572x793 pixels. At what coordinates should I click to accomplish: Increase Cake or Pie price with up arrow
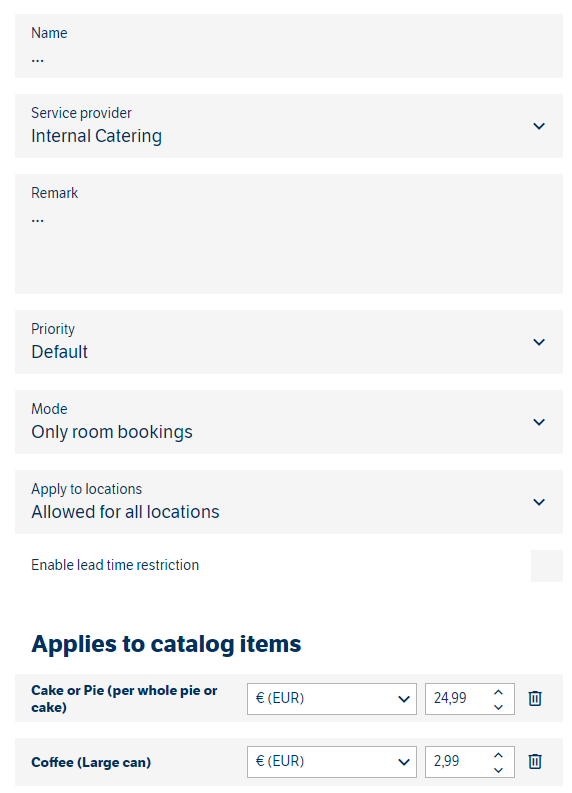click(498, 692)
